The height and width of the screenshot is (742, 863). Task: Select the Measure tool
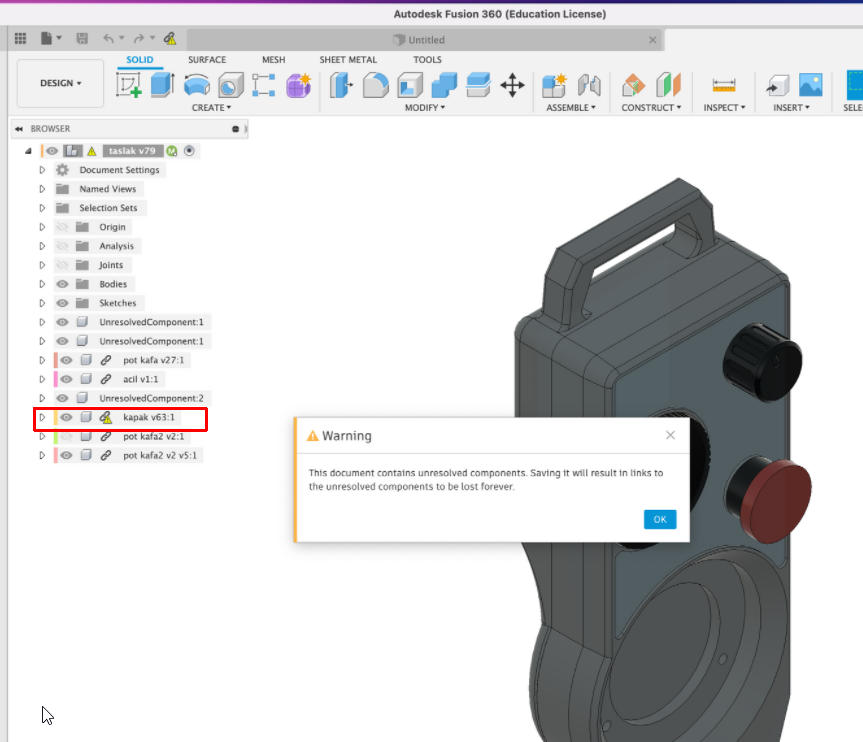point(724,85)
